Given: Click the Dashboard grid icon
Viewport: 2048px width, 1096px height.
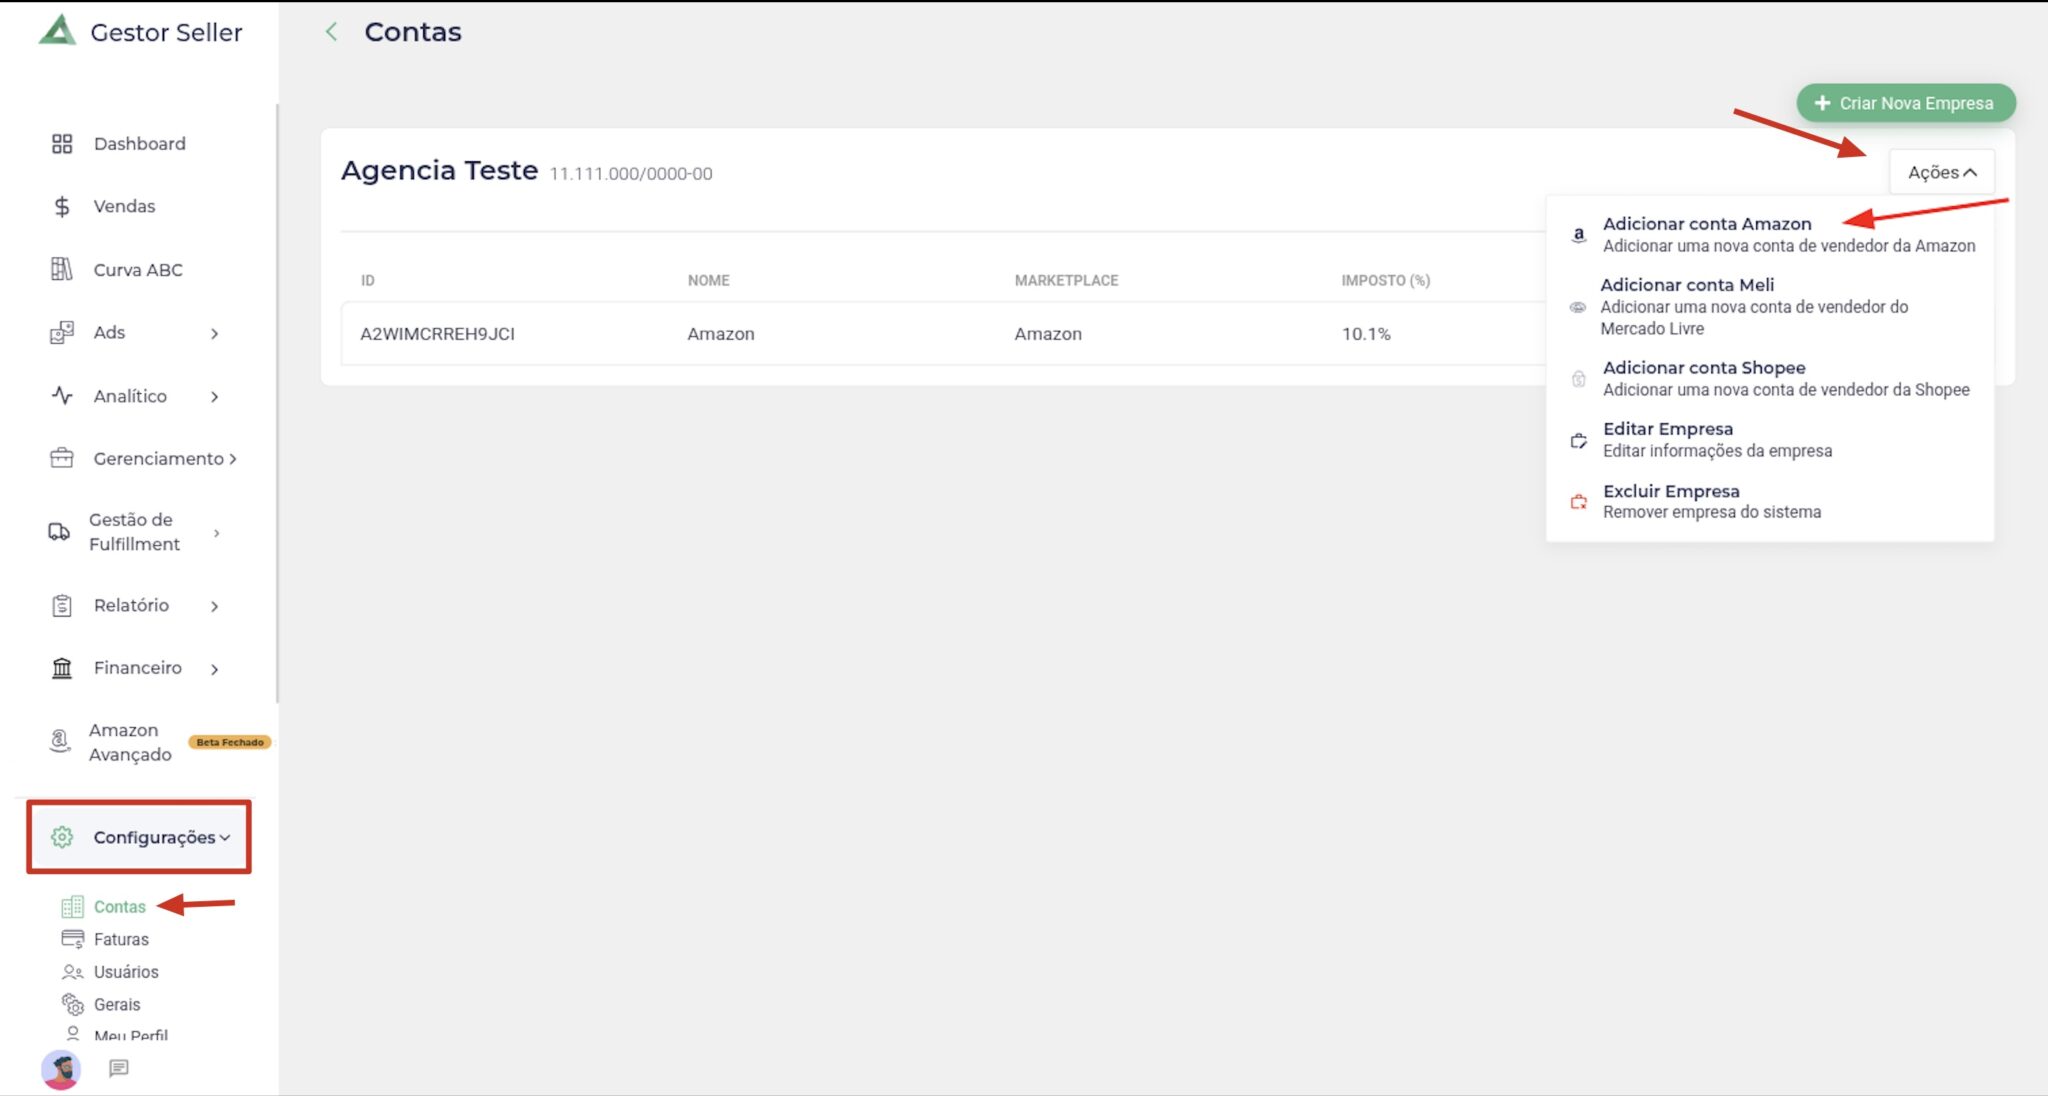Looking at the screenshot, I should [x=62, y=144].
